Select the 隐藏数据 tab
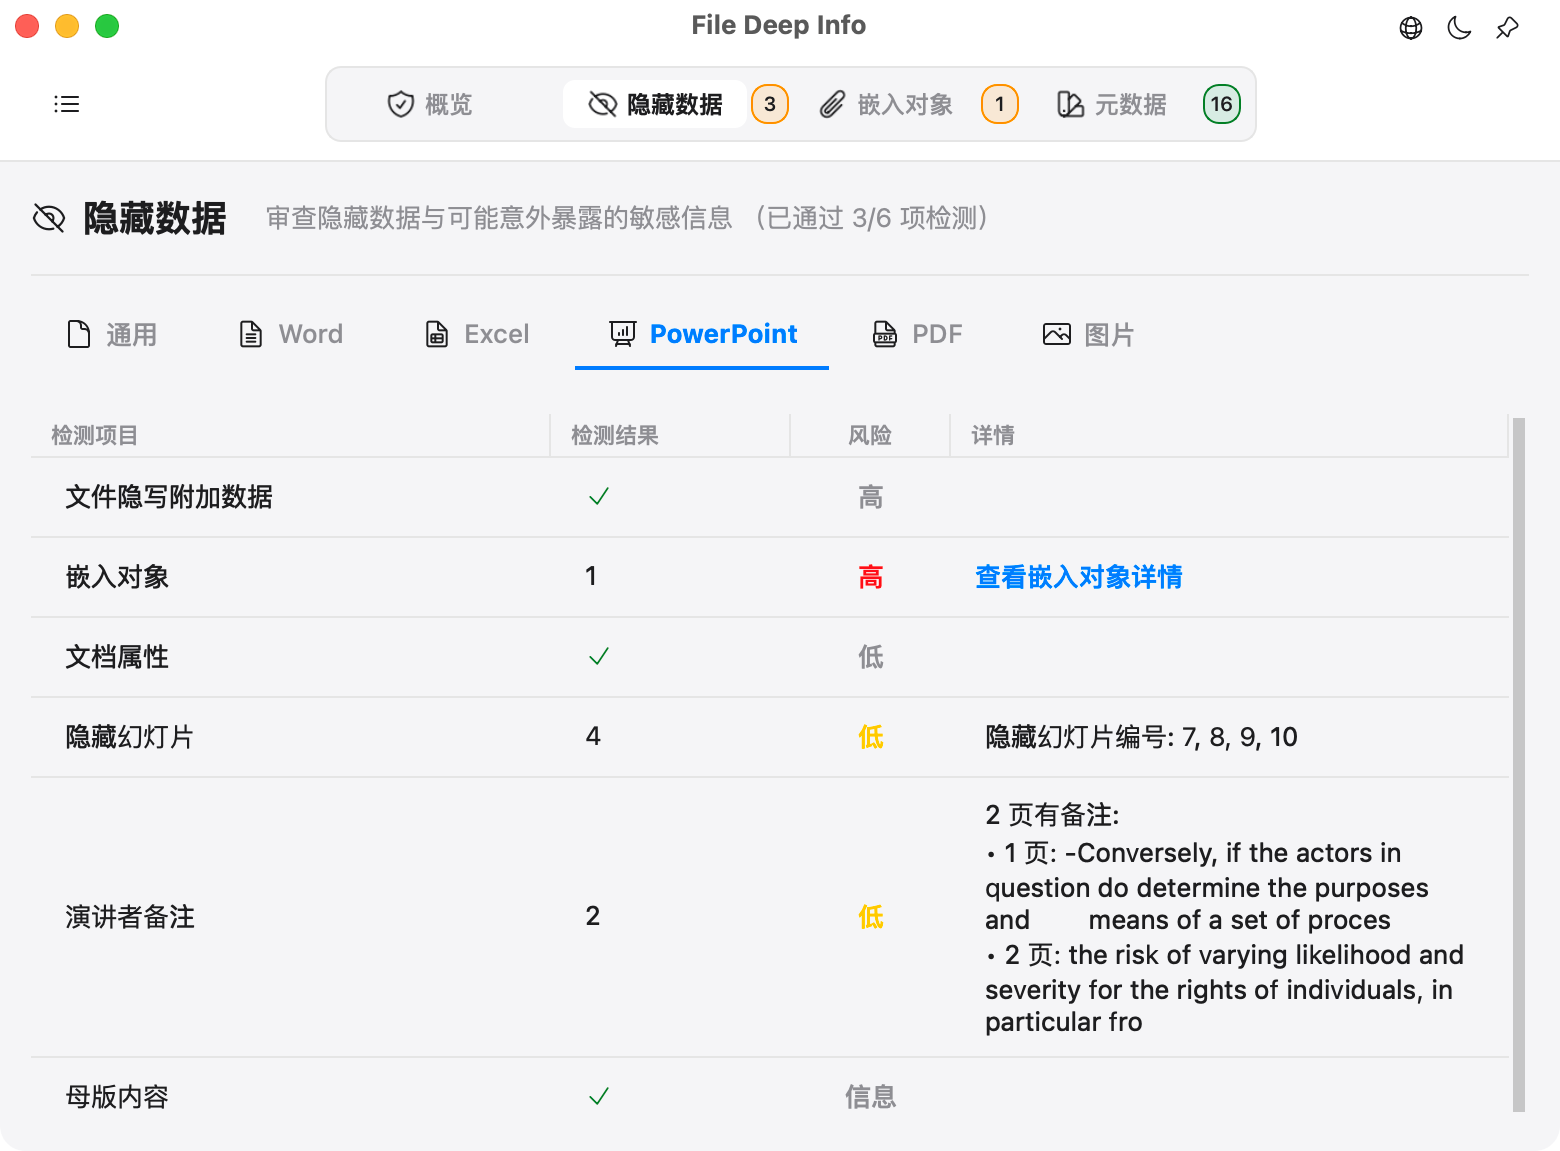 (655, 104)
